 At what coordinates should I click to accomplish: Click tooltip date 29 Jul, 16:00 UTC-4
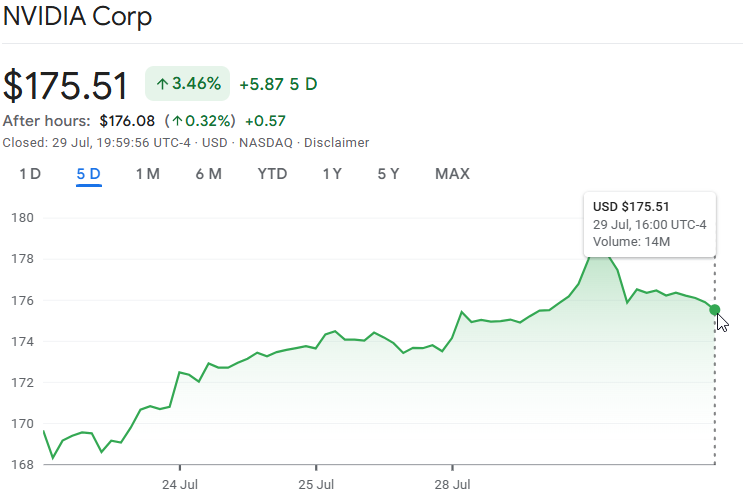click(x=650, y=225)
